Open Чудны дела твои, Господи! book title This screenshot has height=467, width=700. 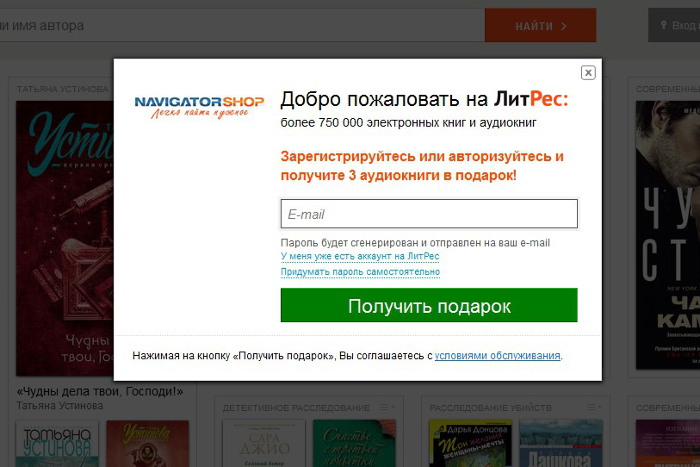[100, 392]
